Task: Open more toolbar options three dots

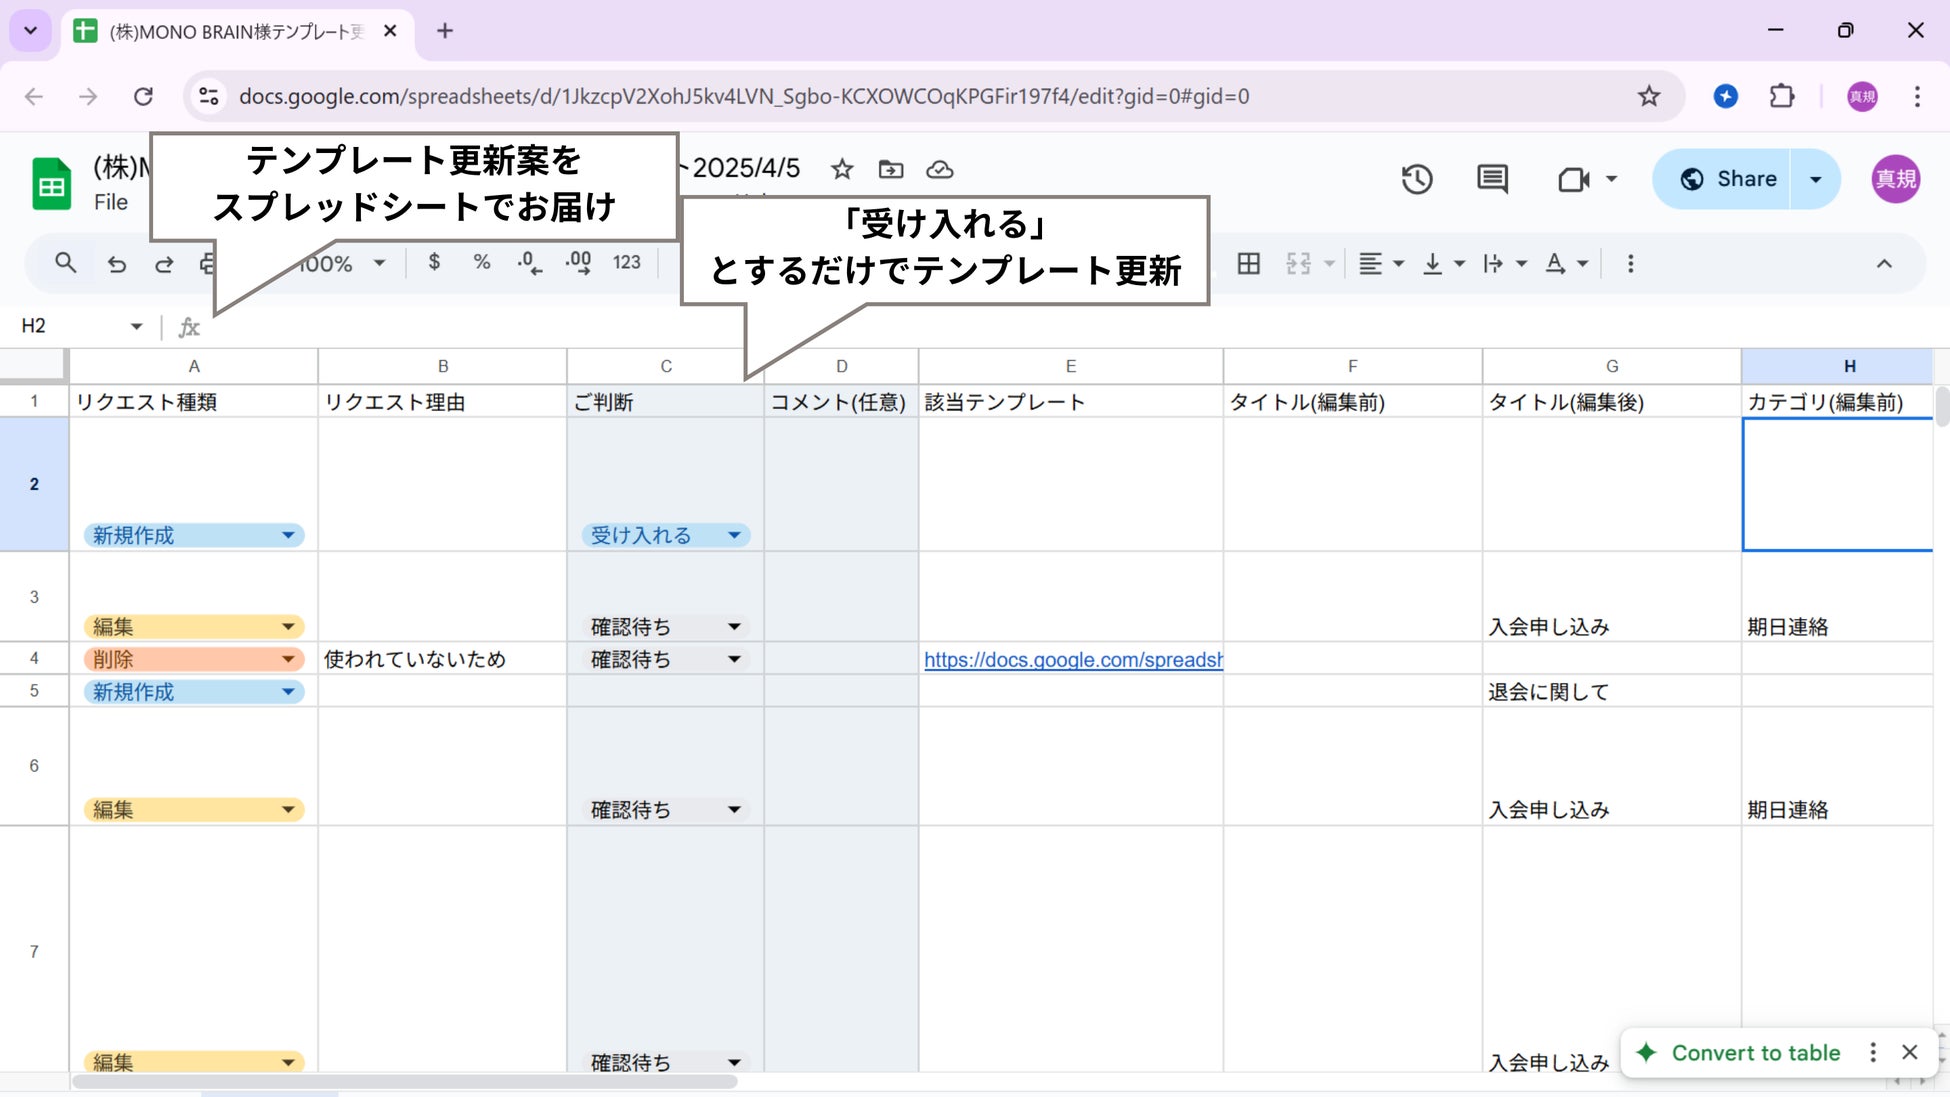Action: click(x=1631, y=264)
